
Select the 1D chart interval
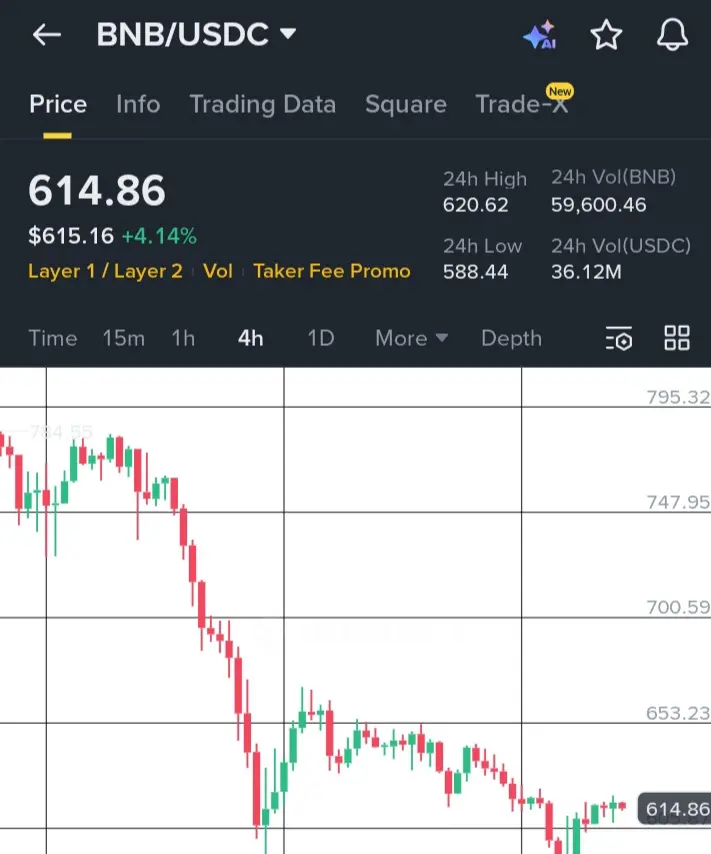tap(320, 339)
